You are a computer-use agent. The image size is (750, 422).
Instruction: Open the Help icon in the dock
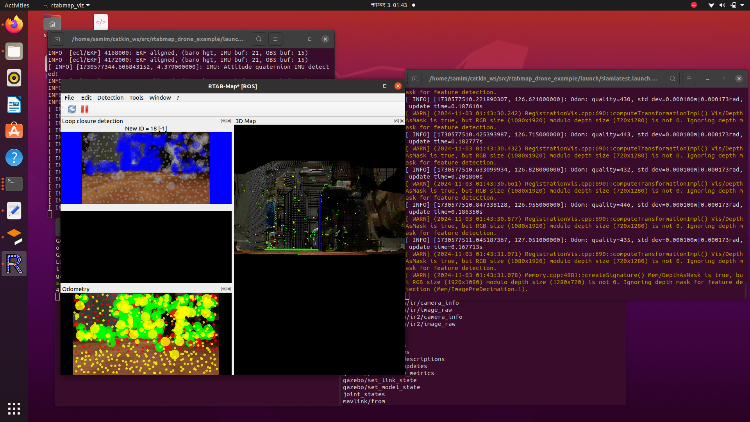click(x=14, y=157)
